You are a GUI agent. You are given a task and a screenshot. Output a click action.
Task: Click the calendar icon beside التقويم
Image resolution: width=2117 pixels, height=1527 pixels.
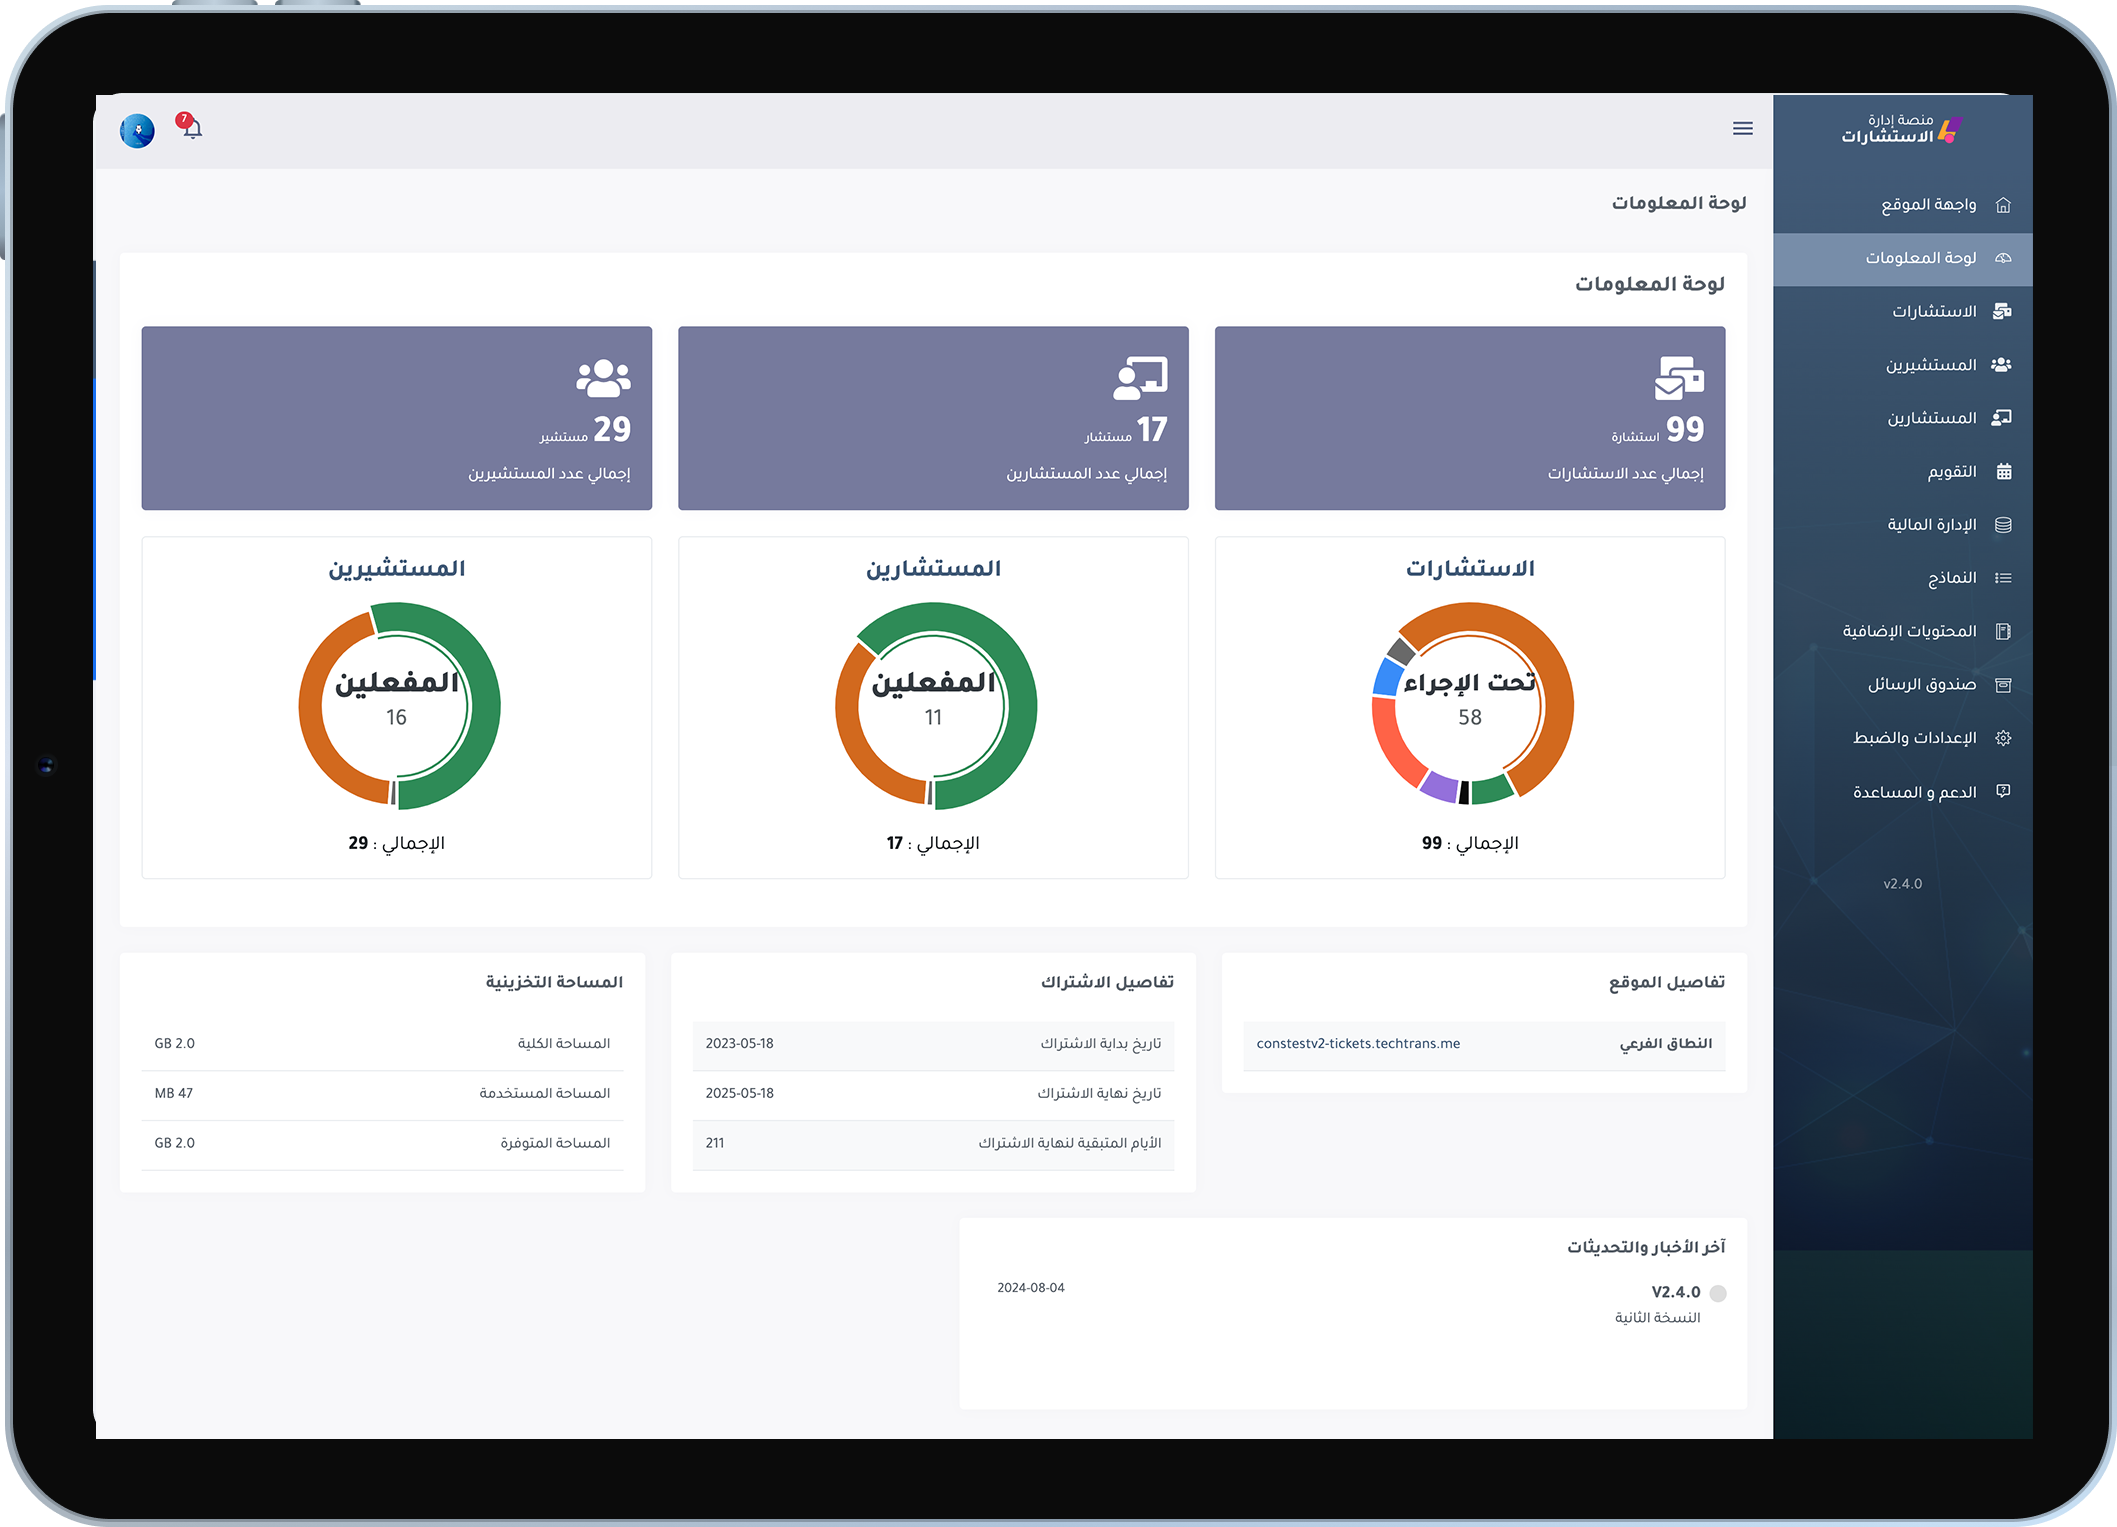[2004, 471]
